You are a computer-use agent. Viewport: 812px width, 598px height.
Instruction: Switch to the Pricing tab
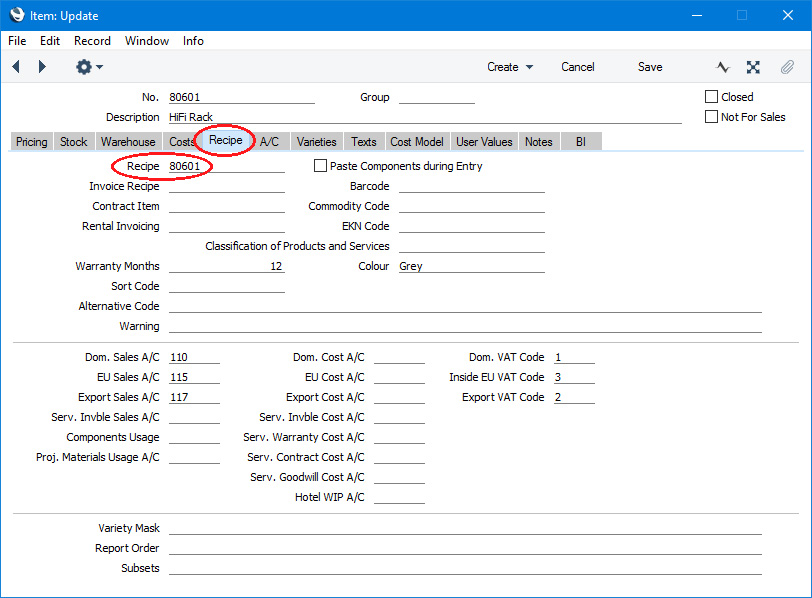(x=32, y=141)
